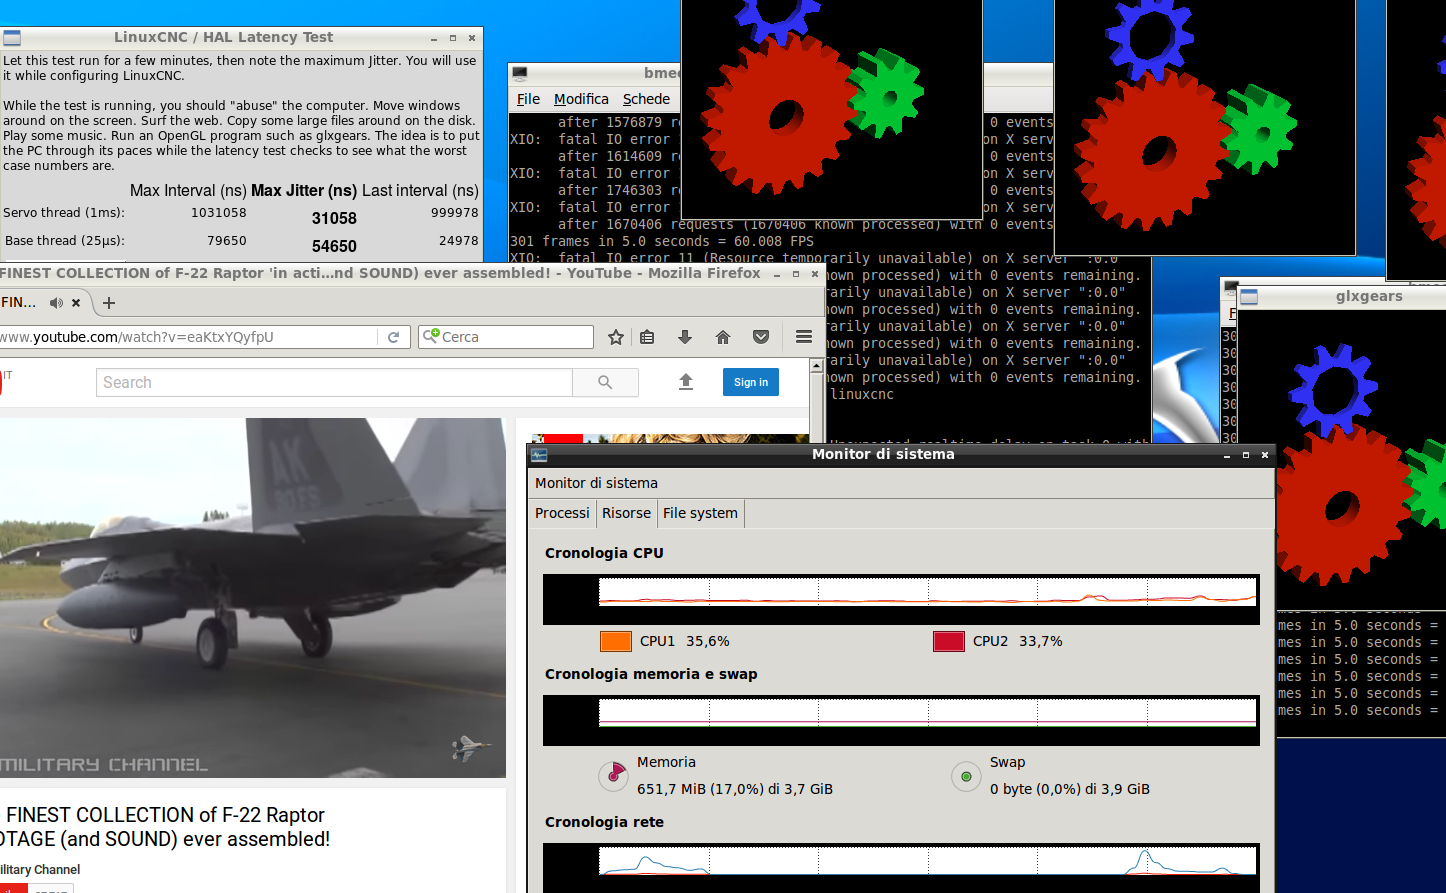Click the Servo thread max jitter value 31058
The height and width of the screenshot is (893, 1446).
coord(334,218)
